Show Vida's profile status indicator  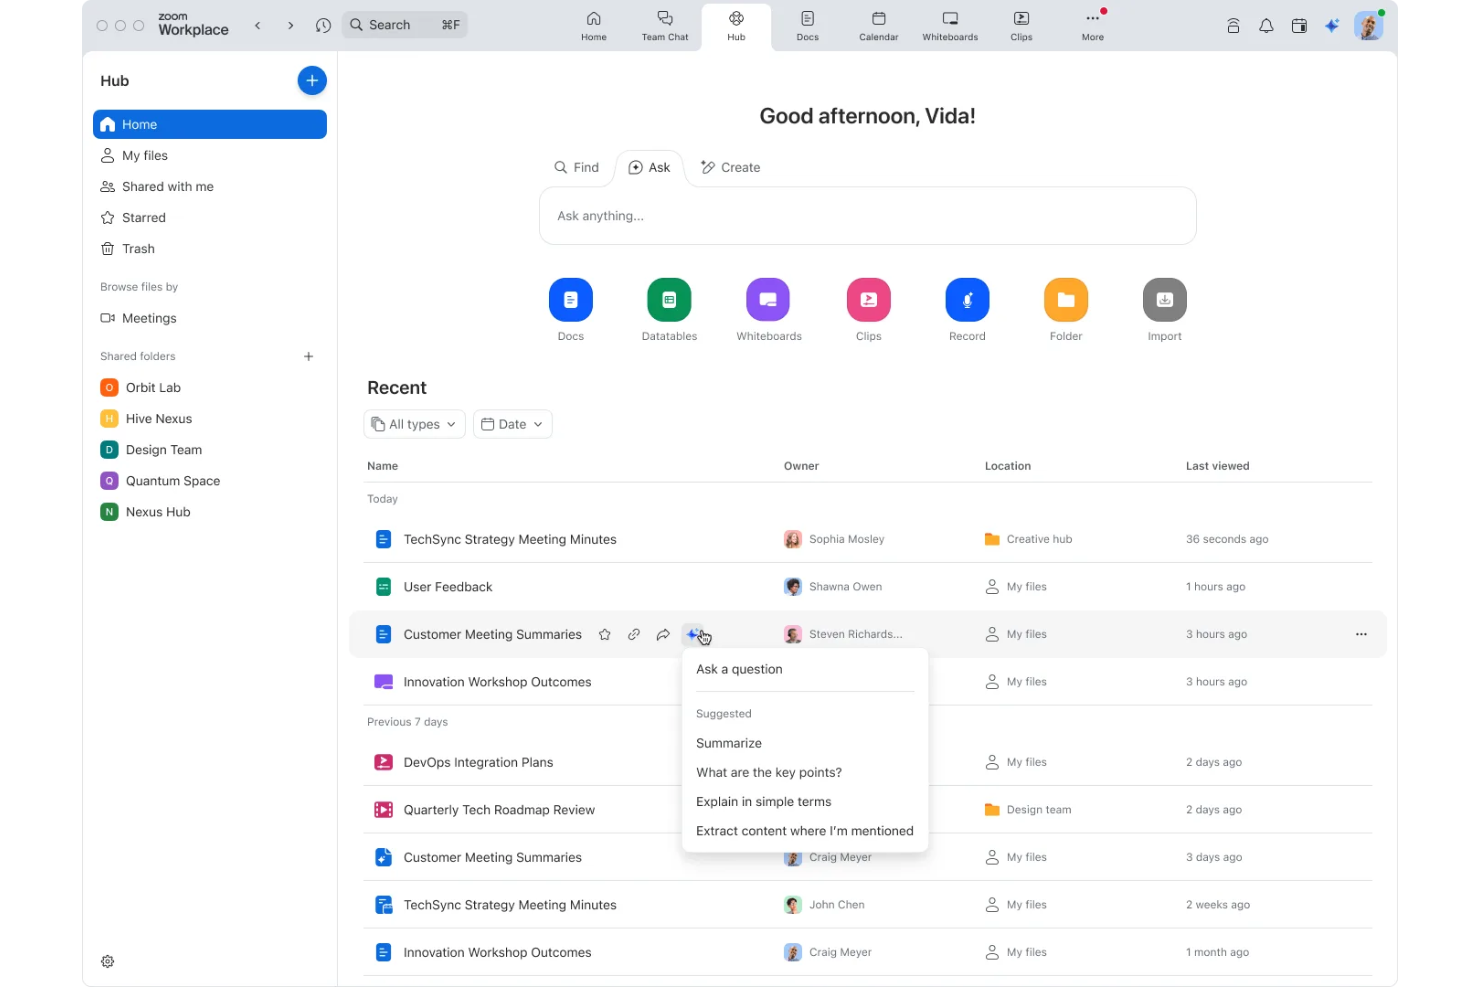click(x=1380, y=13)
